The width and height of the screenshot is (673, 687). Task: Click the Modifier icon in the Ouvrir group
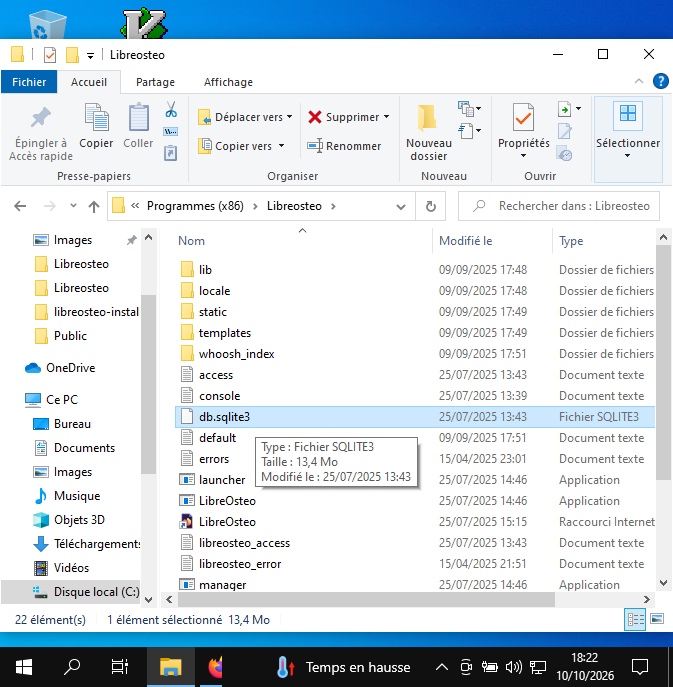(x=564, y=131)
